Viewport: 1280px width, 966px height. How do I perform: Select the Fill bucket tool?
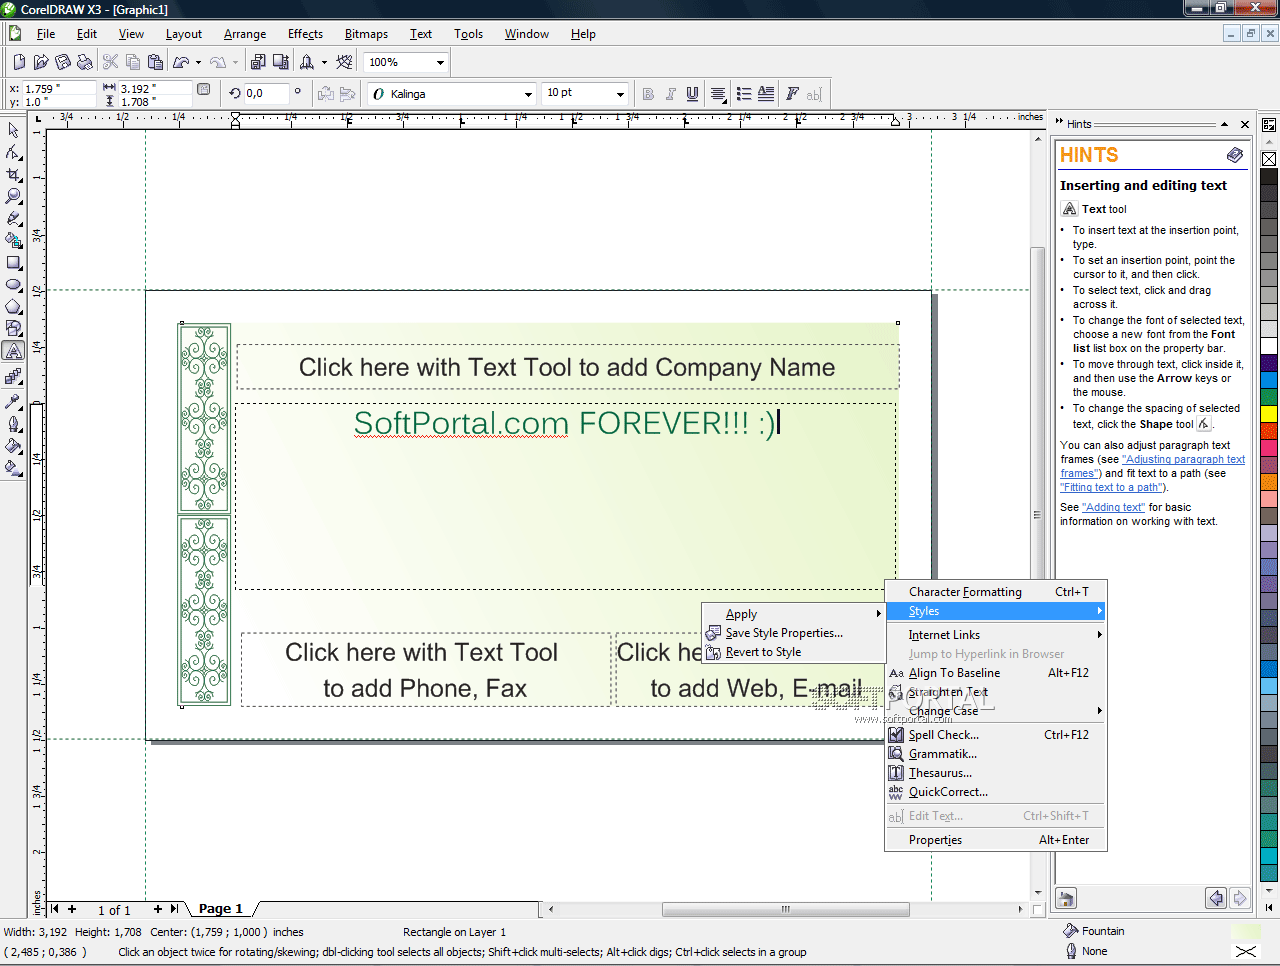point(13,445)
